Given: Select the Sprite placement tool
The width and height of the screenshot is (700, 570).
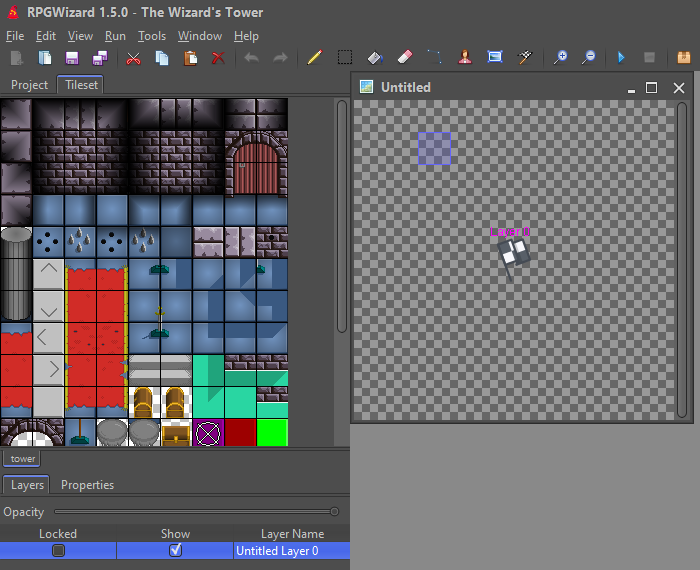Looking at the screenshot, I should click(x=465, y=58).
